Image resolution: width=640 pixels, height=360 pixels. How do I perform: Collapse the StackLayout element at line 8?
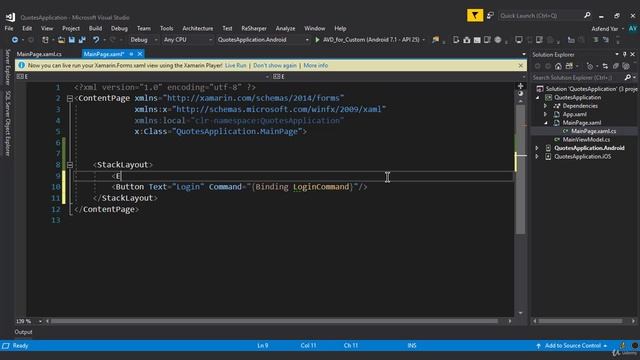click(70, 165)
